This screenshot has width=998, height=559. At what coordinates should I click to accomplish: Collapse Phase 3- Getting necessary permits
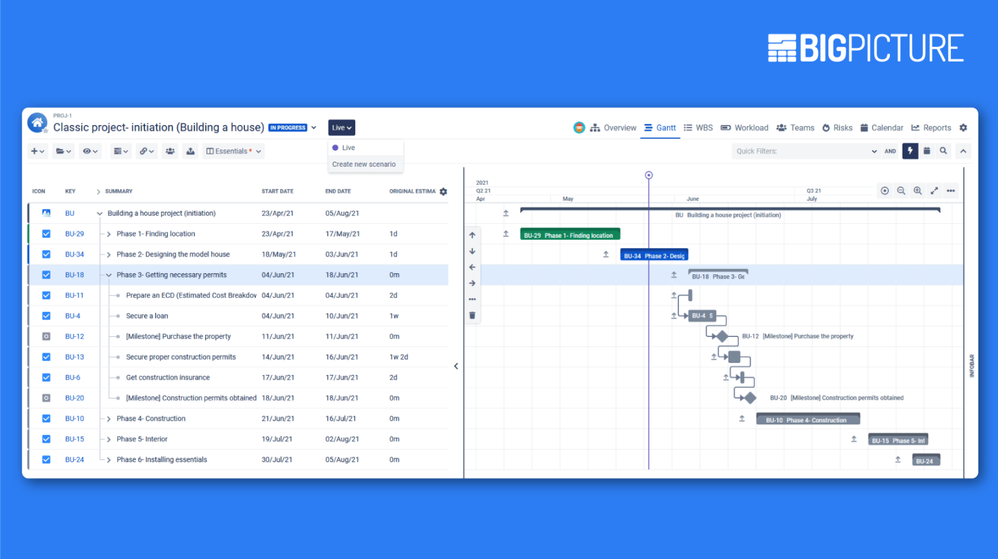tap(109, 276)
